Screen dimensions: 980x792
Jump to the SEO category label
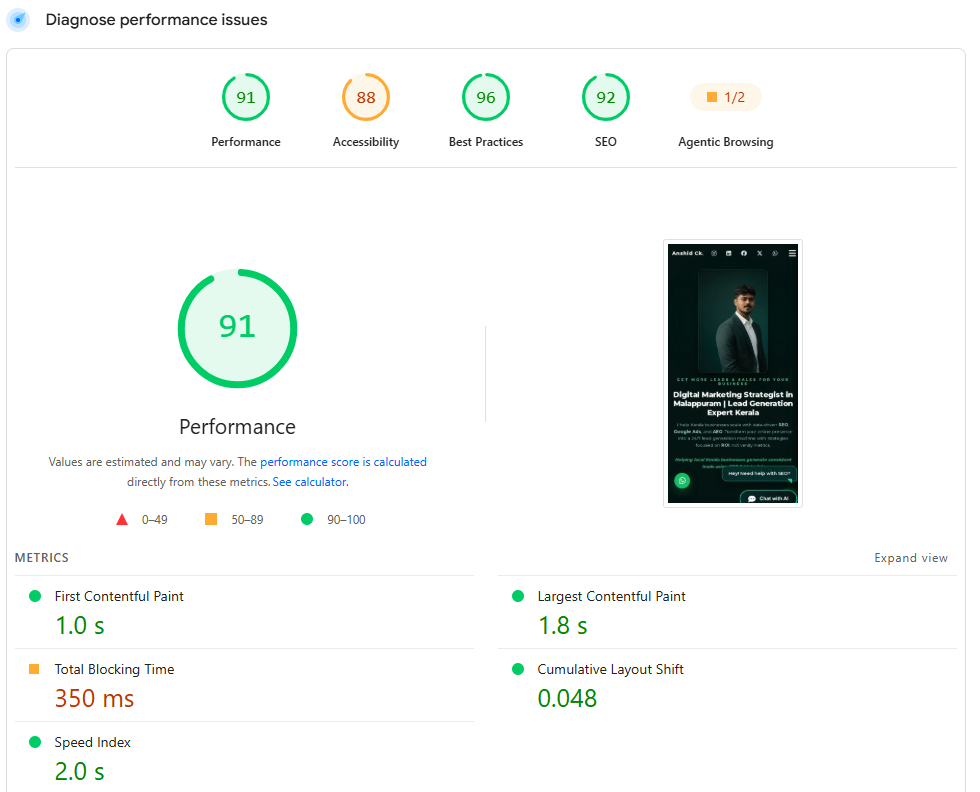[x=606, y=142]
